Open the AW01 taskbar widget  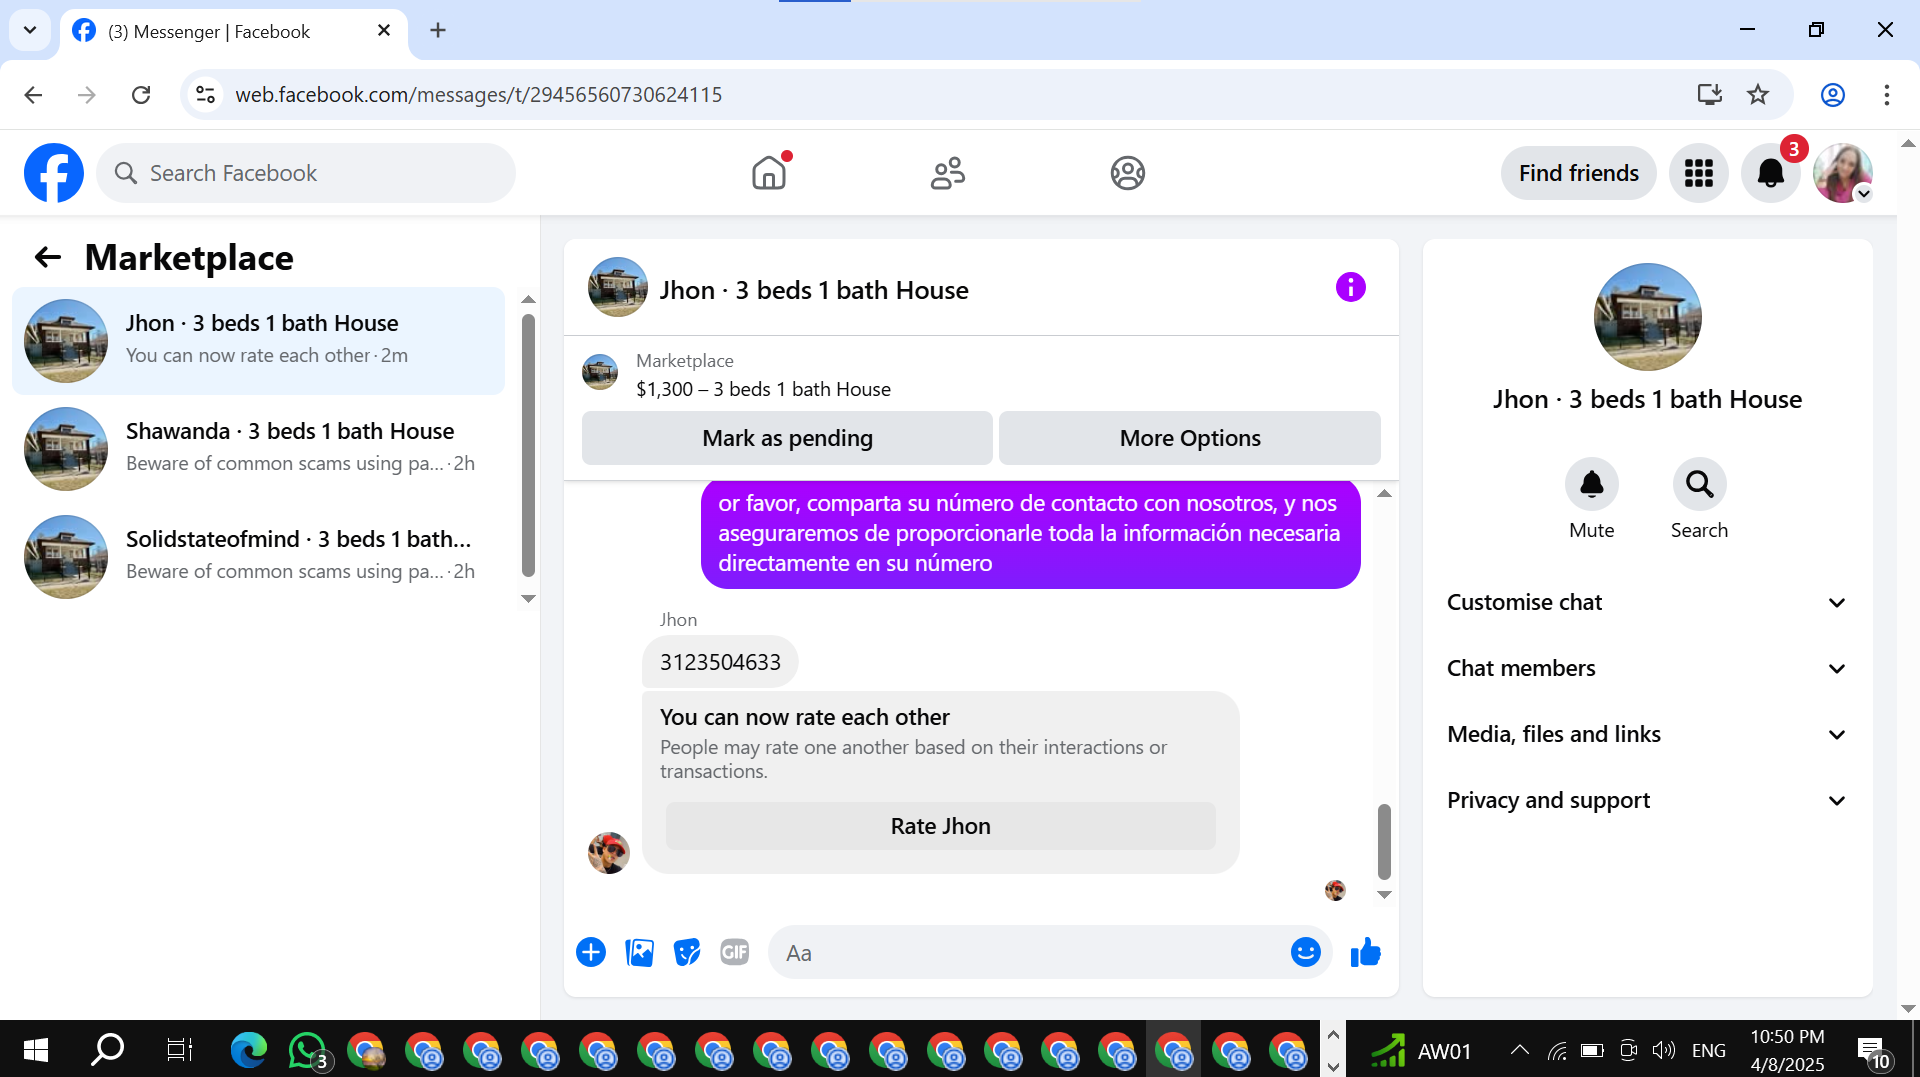1421,1050
